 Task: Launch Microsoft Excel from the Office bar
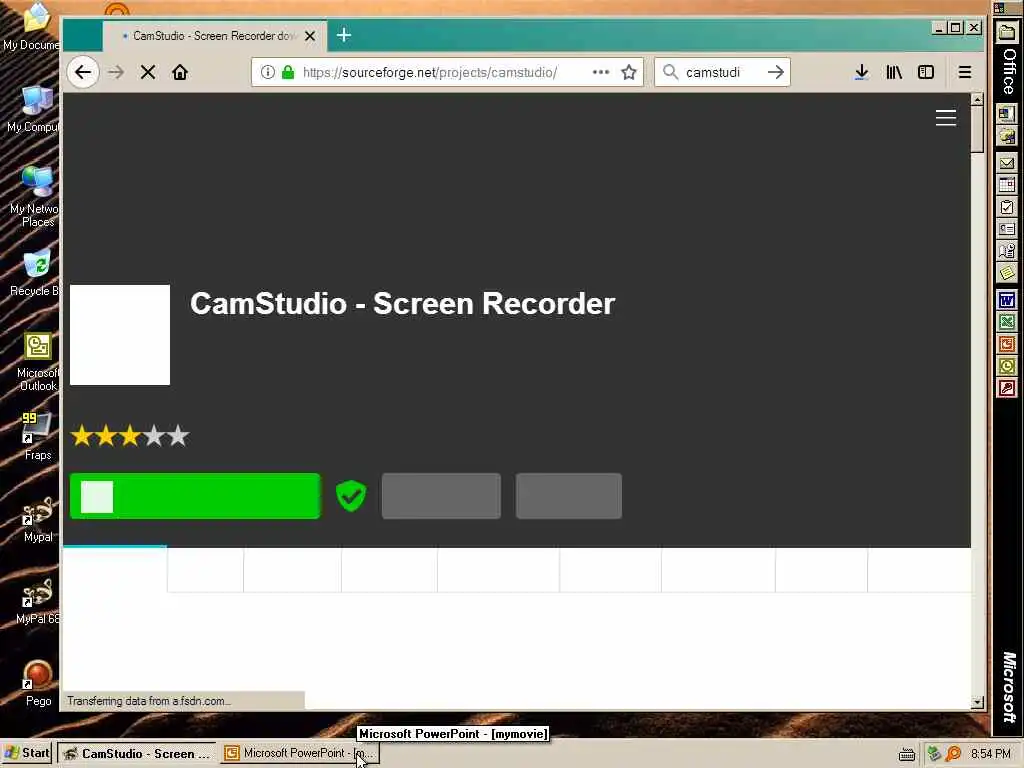tap(1006, 322)
